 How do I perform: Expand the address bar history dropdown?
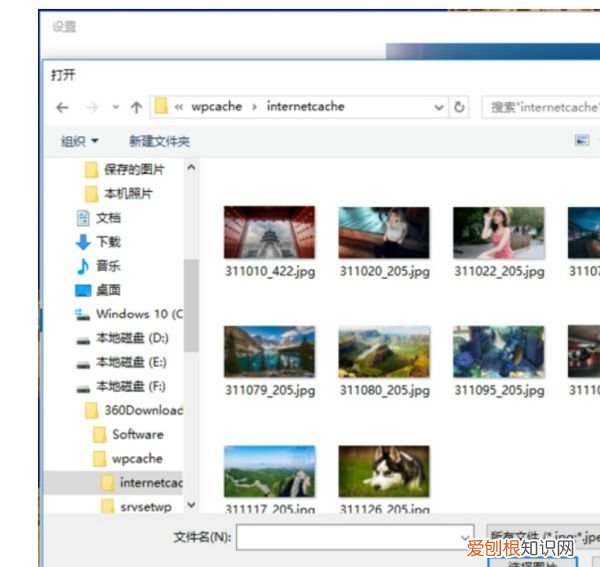pos(439,108)
